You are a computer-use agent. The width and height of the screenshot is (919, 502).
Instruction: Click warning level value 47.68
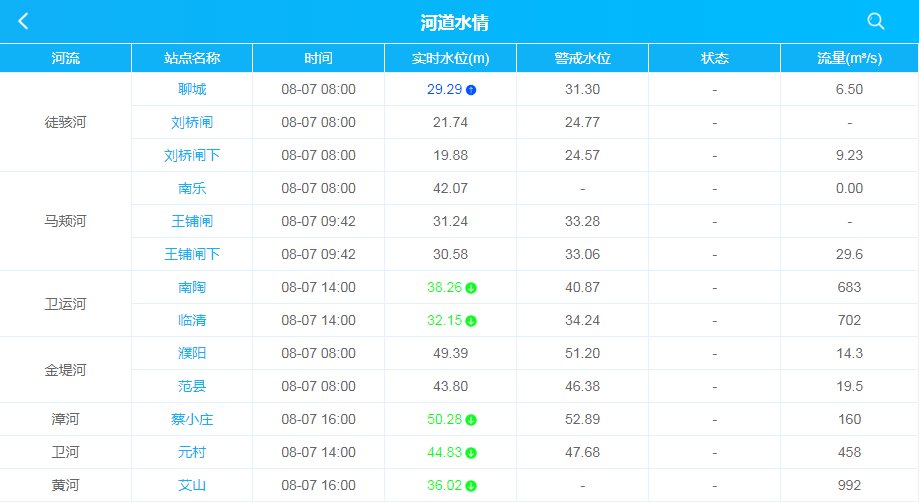point(583,452)
